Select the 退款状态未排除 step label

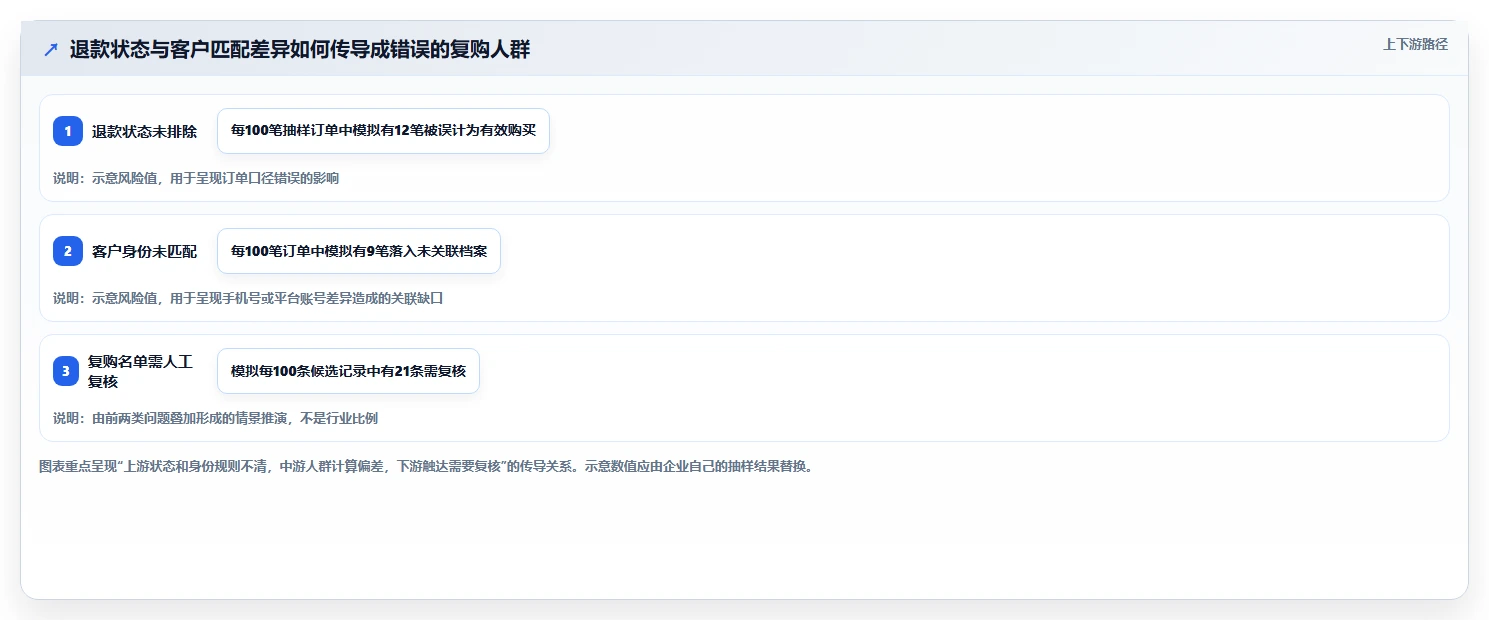(x=145, y=131)
